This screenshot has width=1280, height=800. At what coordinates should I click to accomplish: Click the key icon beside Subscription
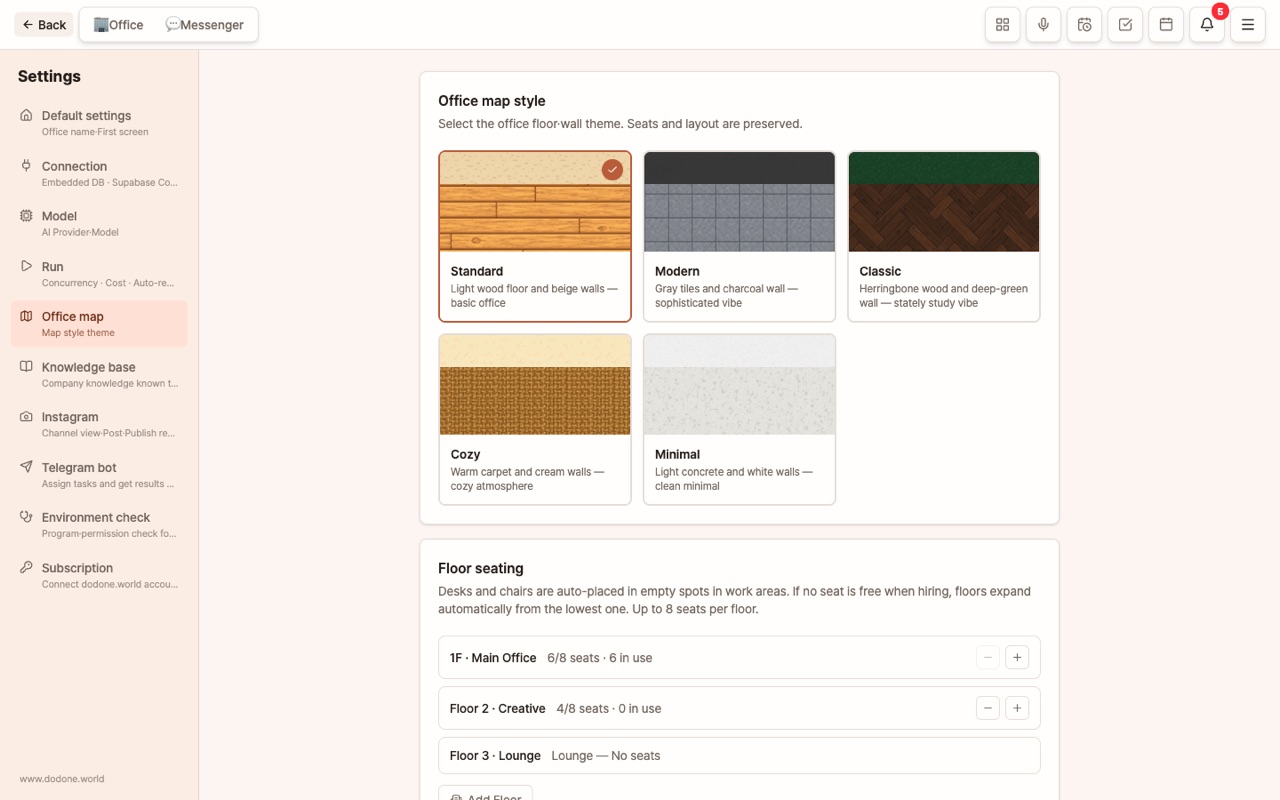click(26, 568)
